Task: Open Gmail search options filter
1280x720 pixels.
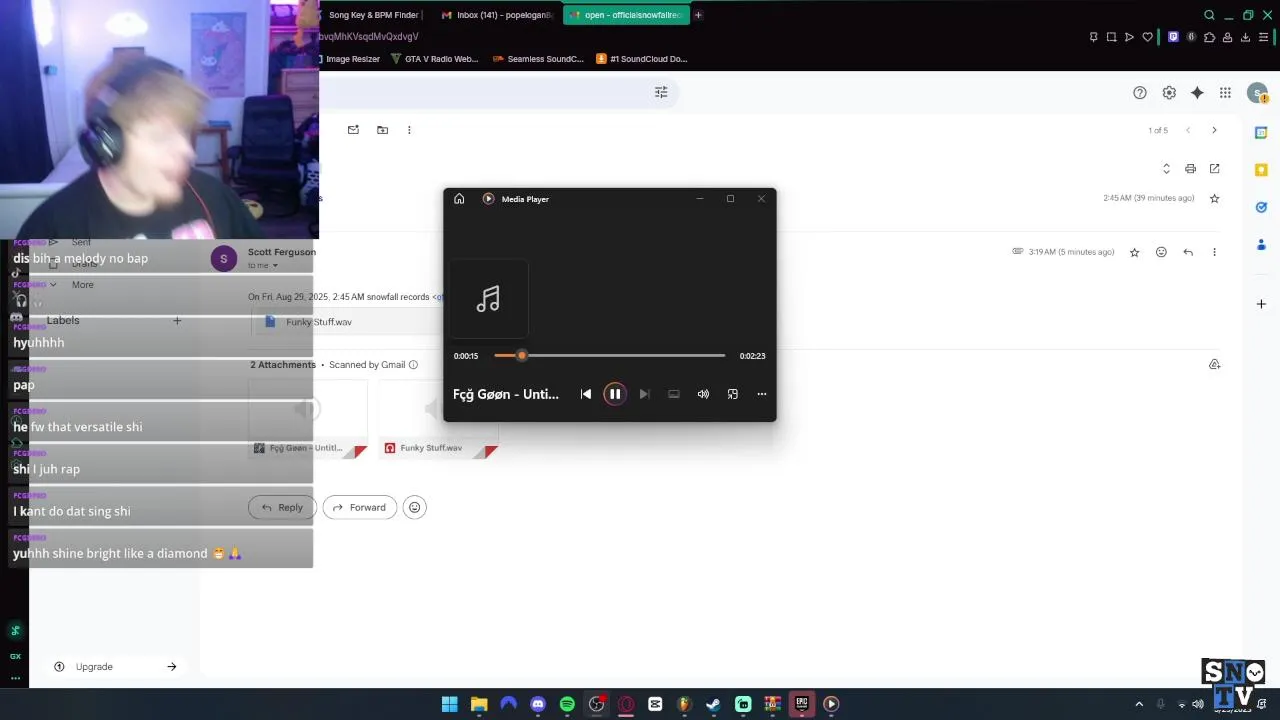Action: (661, 92)
